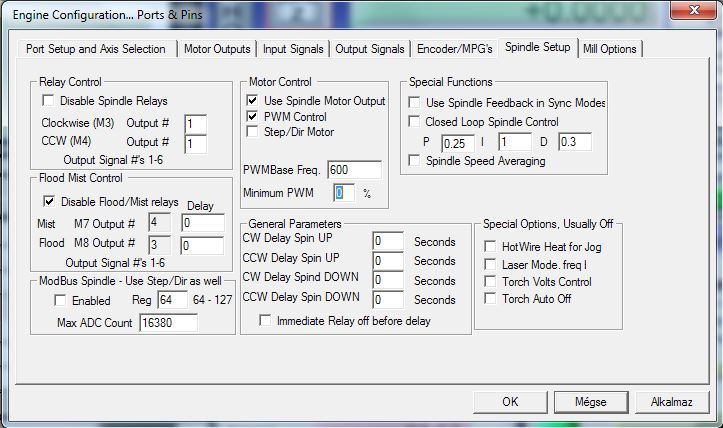Image resolution: width=723 pixels, height=428 pixels.
Task: Switch to Port Setup and Axis Selection tab
Action: (x=98, y=48)
